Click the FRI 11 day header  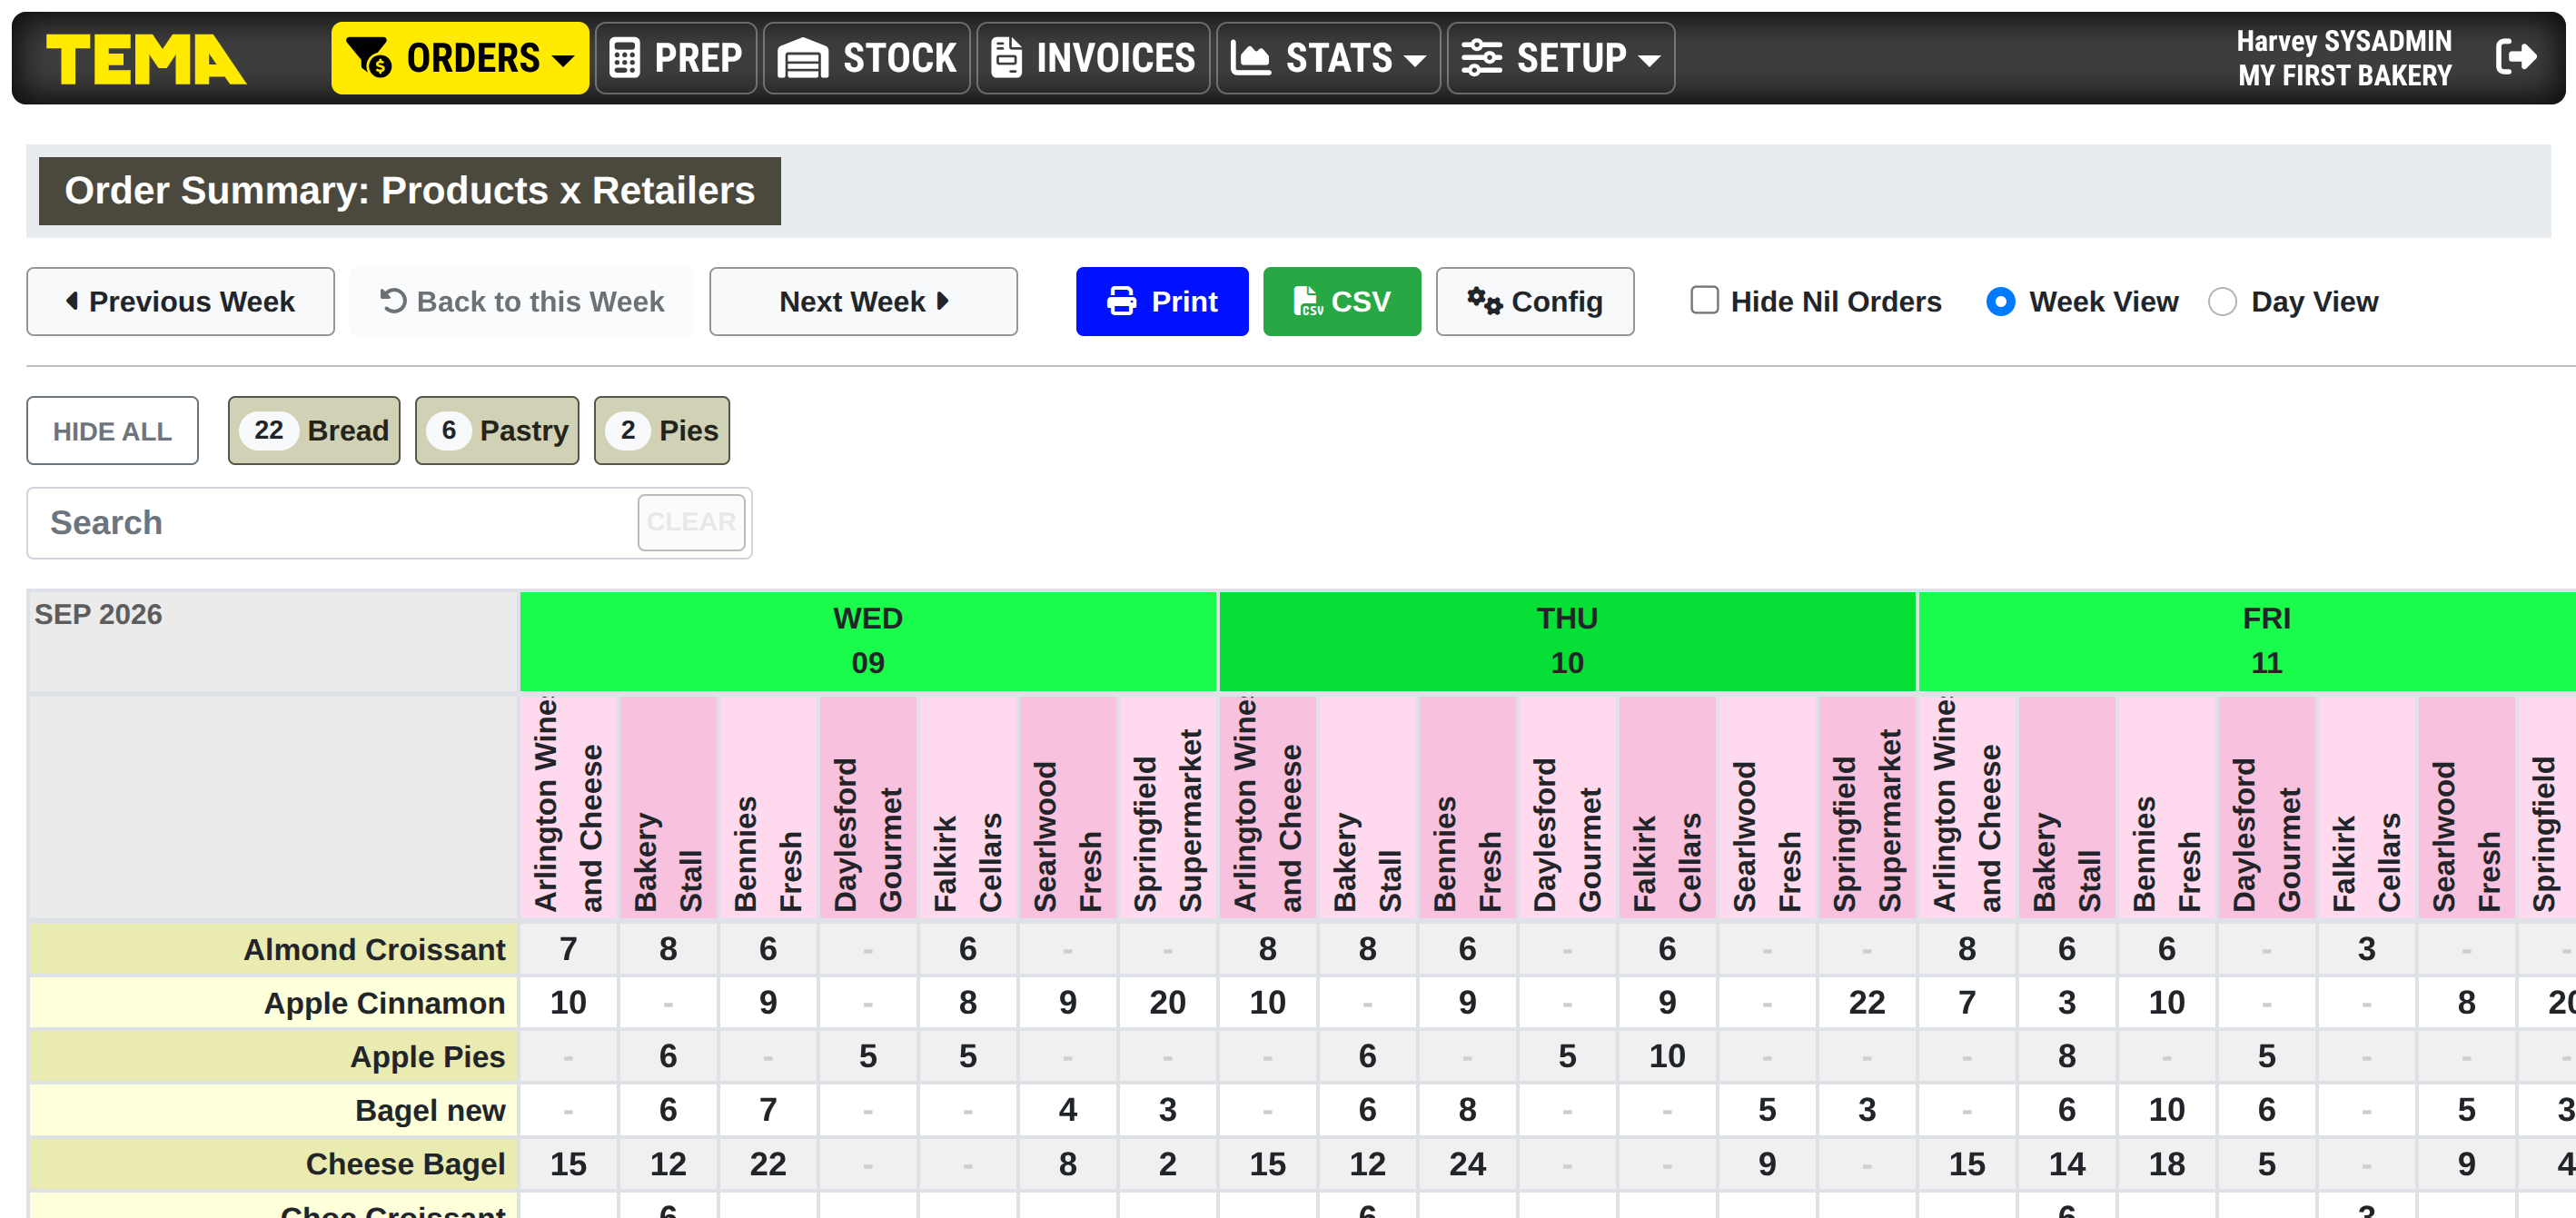coord(2247,641)
